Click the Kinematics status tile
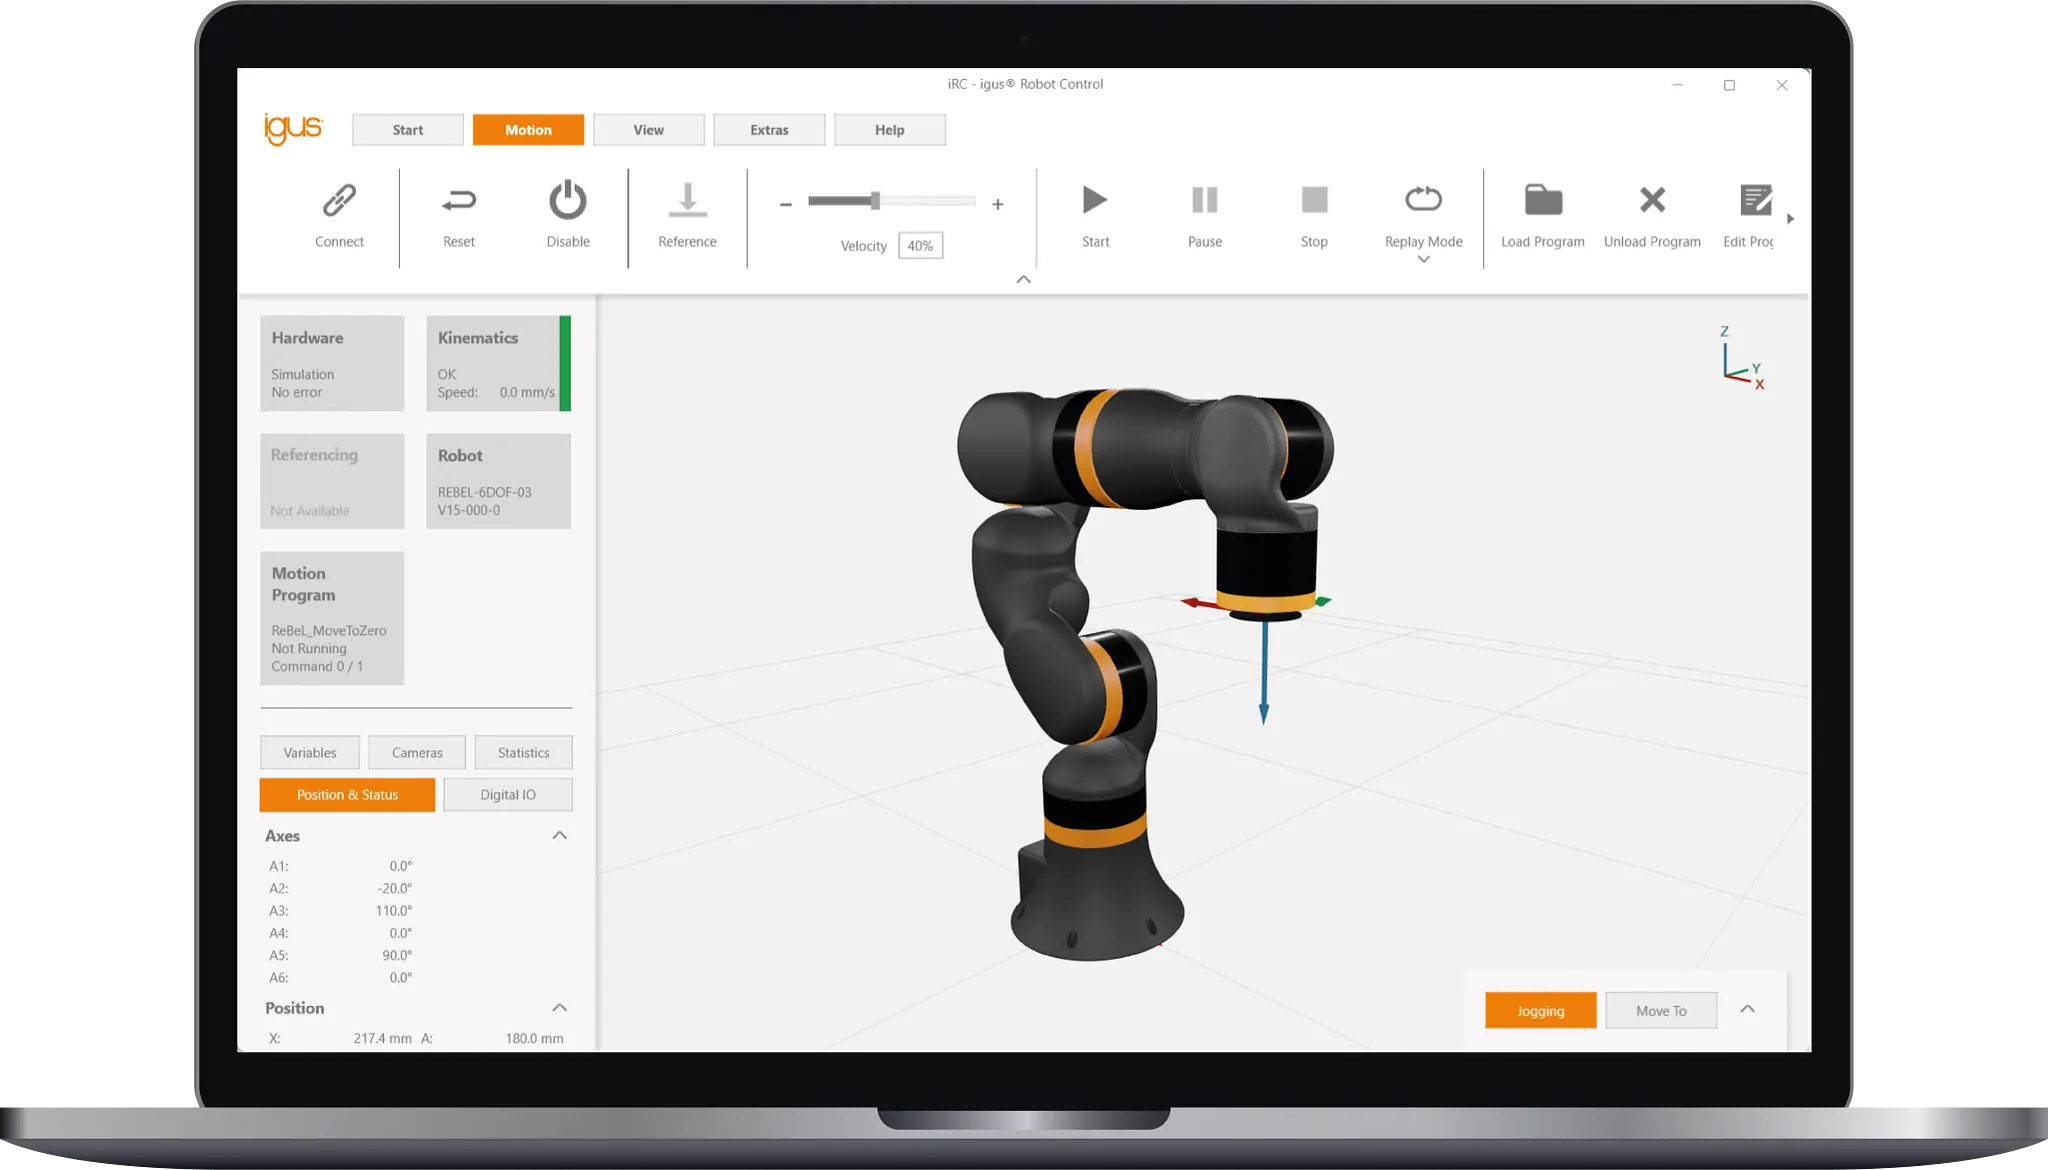 pyautogui.click(x=498, y=364)
